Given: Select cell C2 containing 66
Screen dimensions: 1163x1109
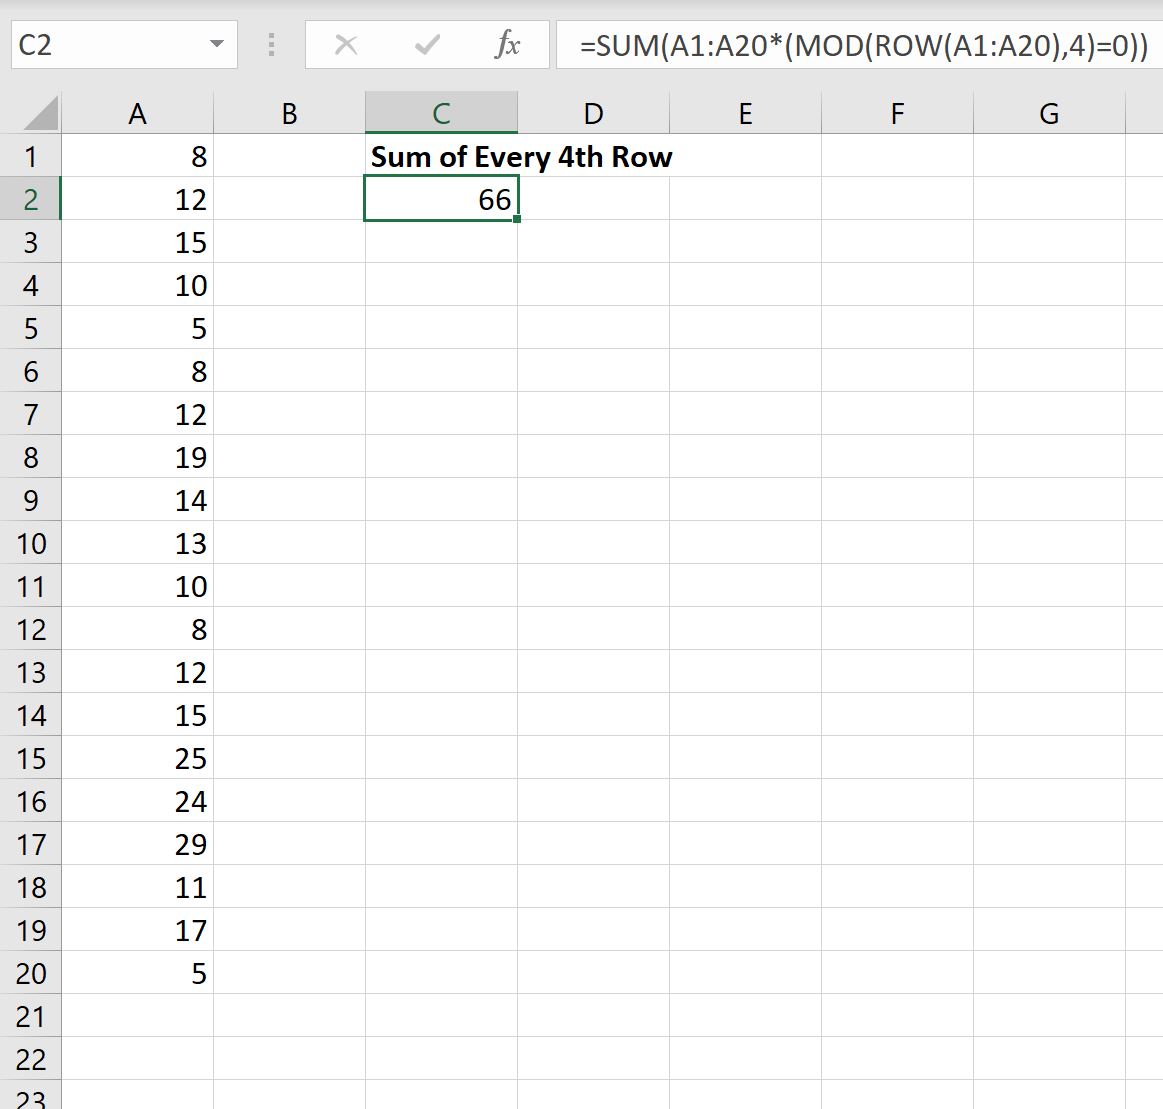Looking at the screenshot, I should click(x=441, y=199).
